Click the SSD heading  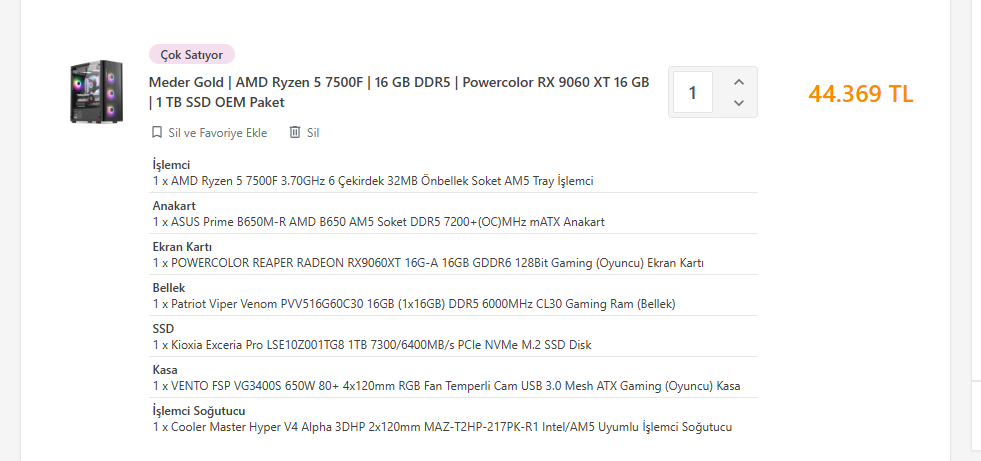tap(163, 329)
